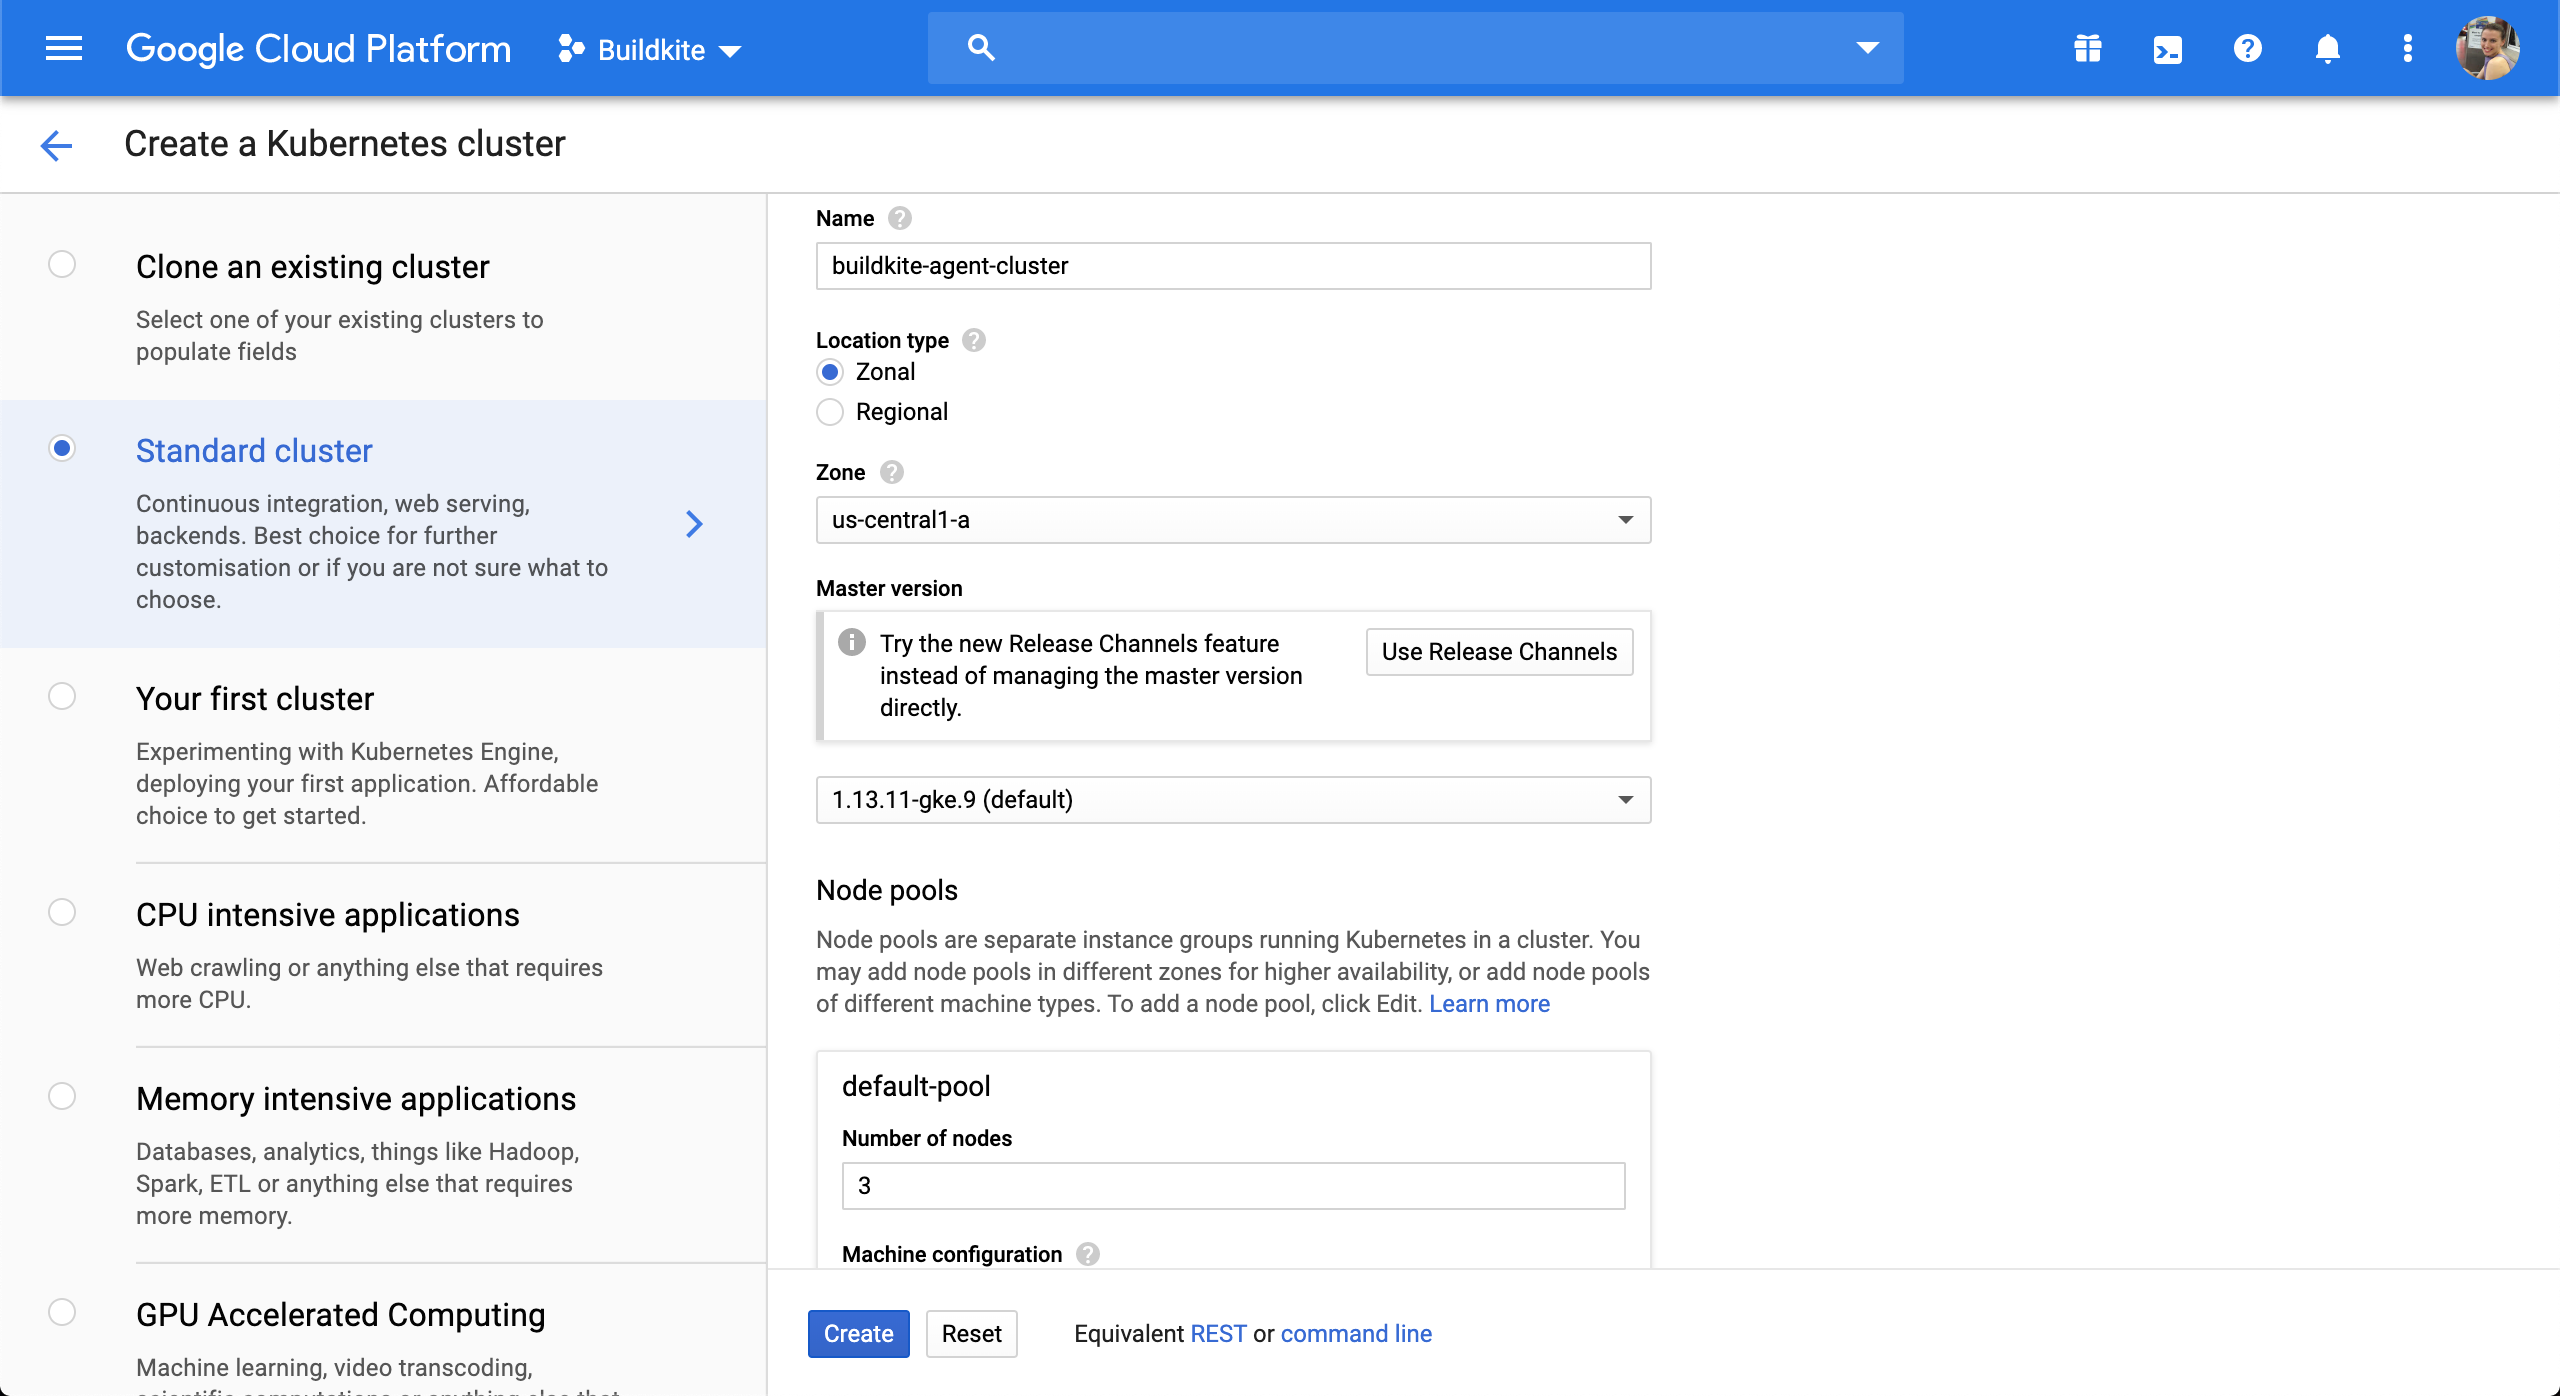Image resolution: width=2560 pixels, height=1396 pixels.
Task: Click help icon next to Zone
Action: 891,472
